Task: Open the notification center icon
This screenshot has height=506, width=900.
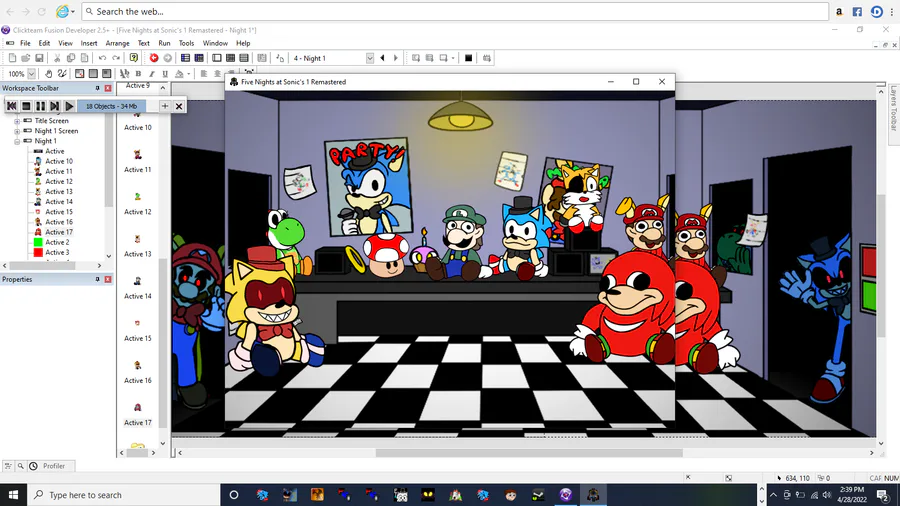Action: [883, 495]
